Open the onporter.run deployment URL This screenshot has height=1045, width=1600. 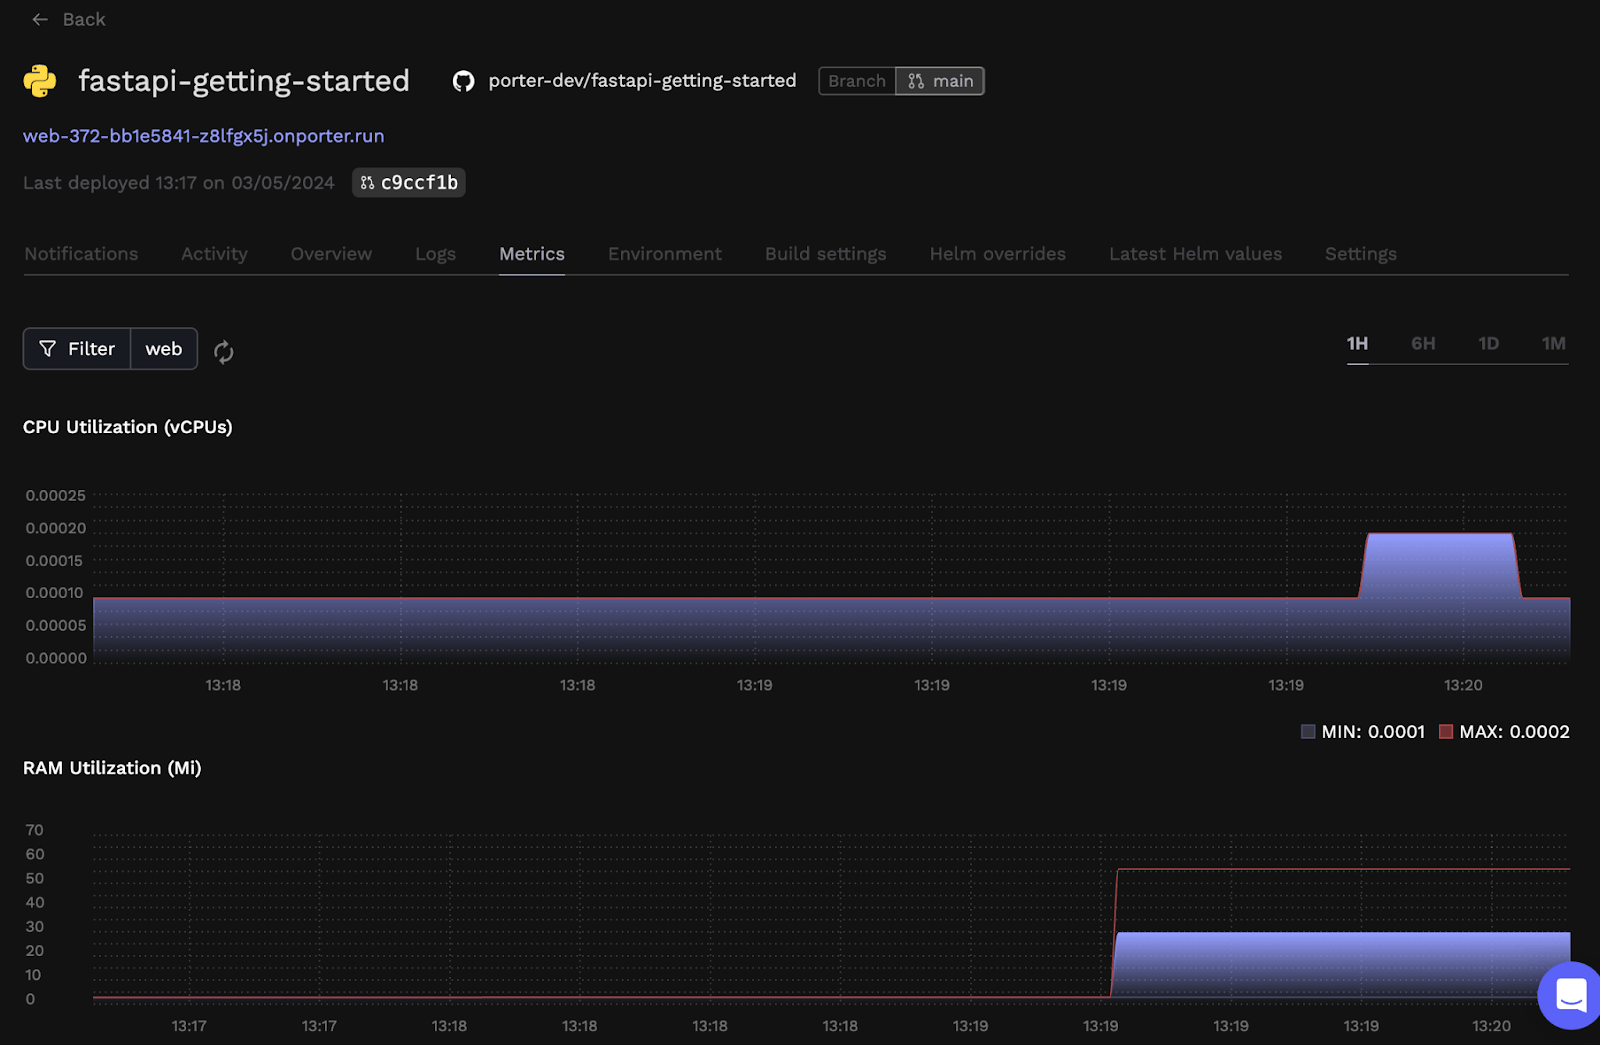(204, 136)
